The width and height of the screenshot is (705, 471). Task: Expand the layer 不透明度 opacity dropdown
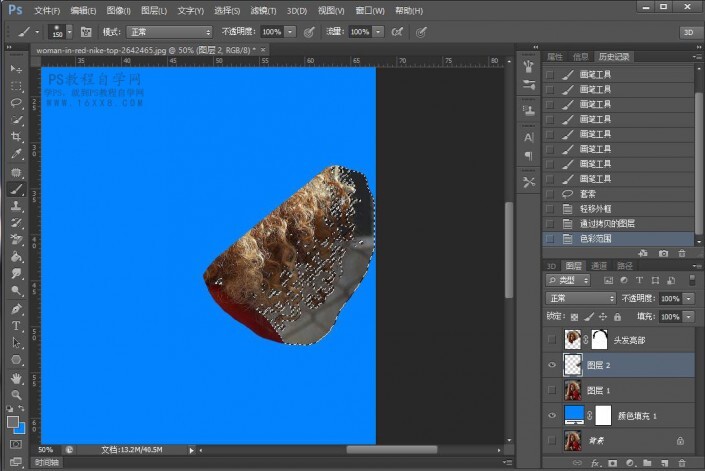(x=687, y=299)
